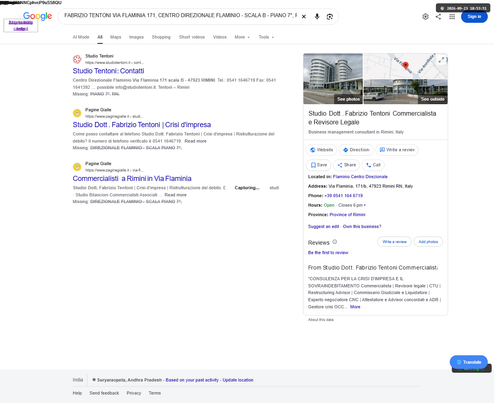
Task: Expand opening hours dropdown arrow
Action: tap(365, 205)
